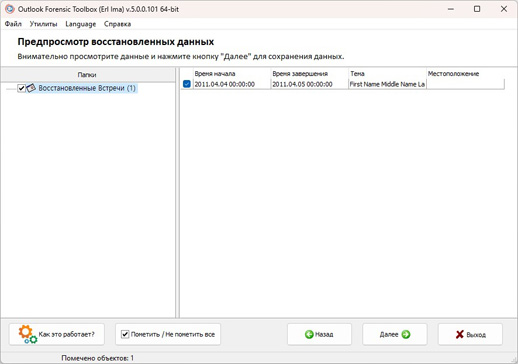Open the Утилиты menu

pos(43,24)
